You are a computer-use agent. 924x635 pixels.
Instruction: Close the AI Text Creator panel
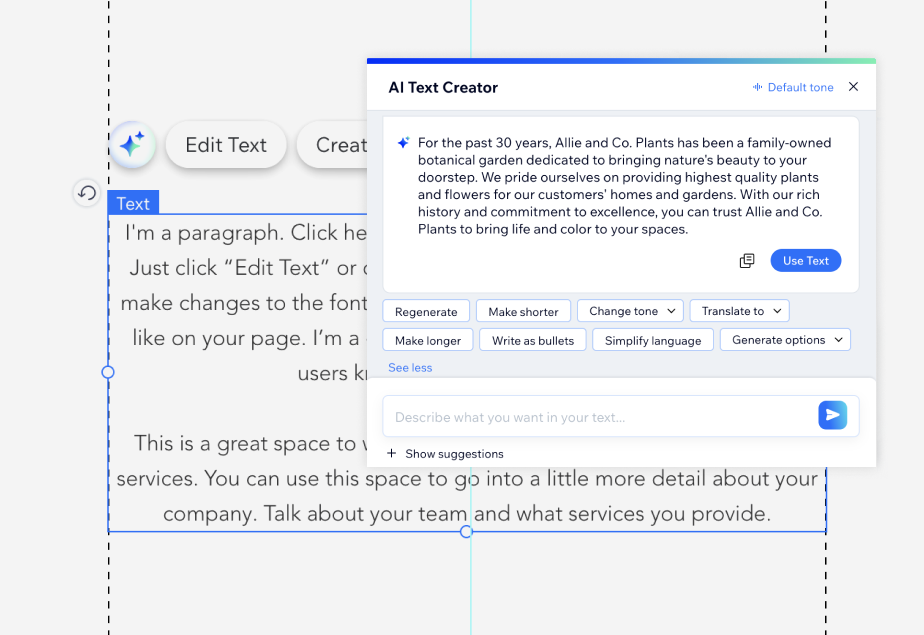click(x=853, y=87)
